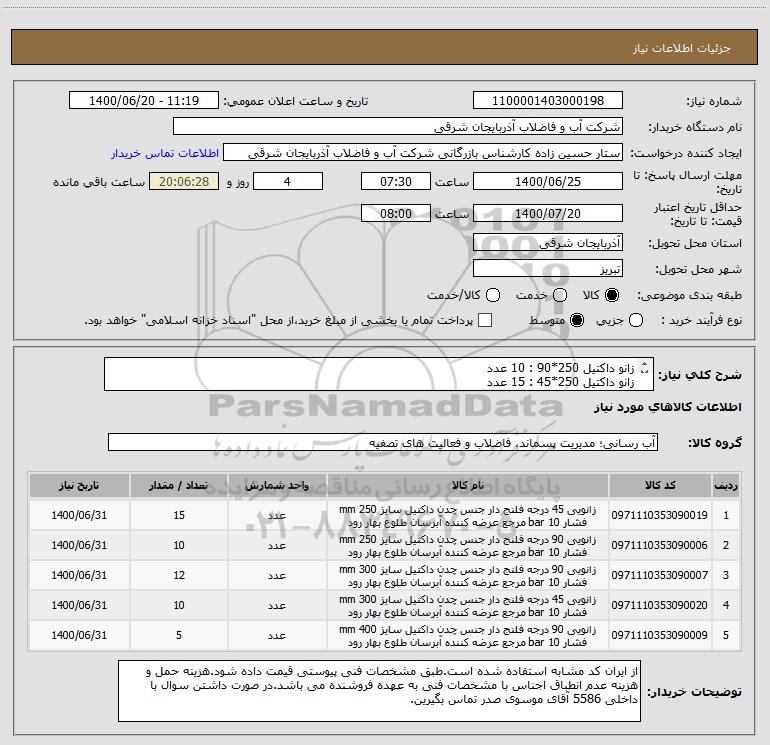The width and height of the screenshot is (770, 745).
Task: Click the unit عدد in row 4
Action: (277, 605)
